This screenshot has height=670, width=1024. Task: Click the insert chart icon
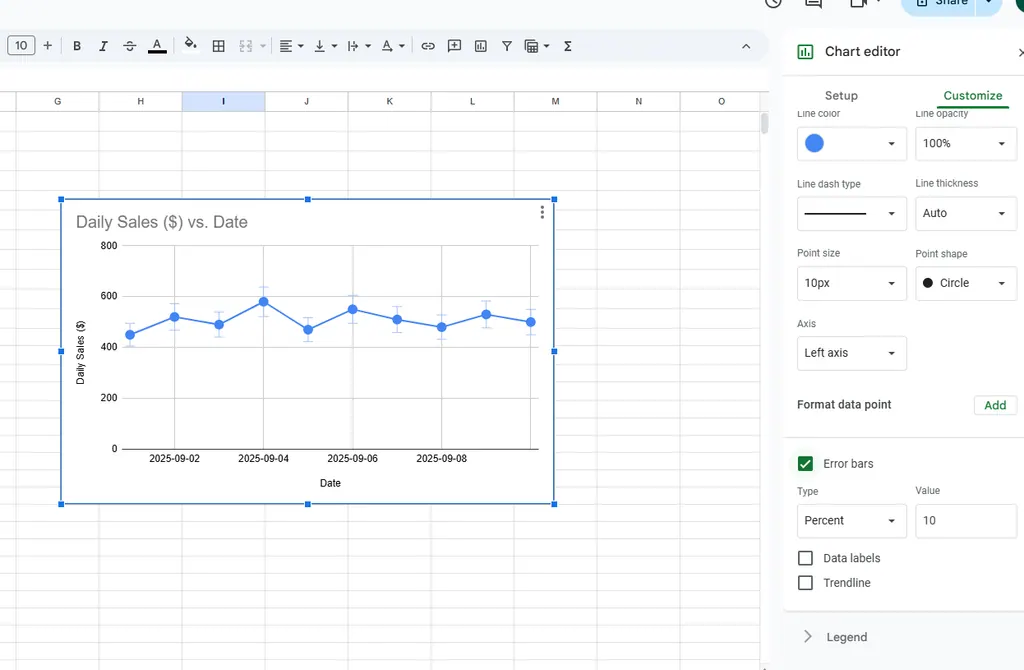pyautogui.click(x=481, y=46)
